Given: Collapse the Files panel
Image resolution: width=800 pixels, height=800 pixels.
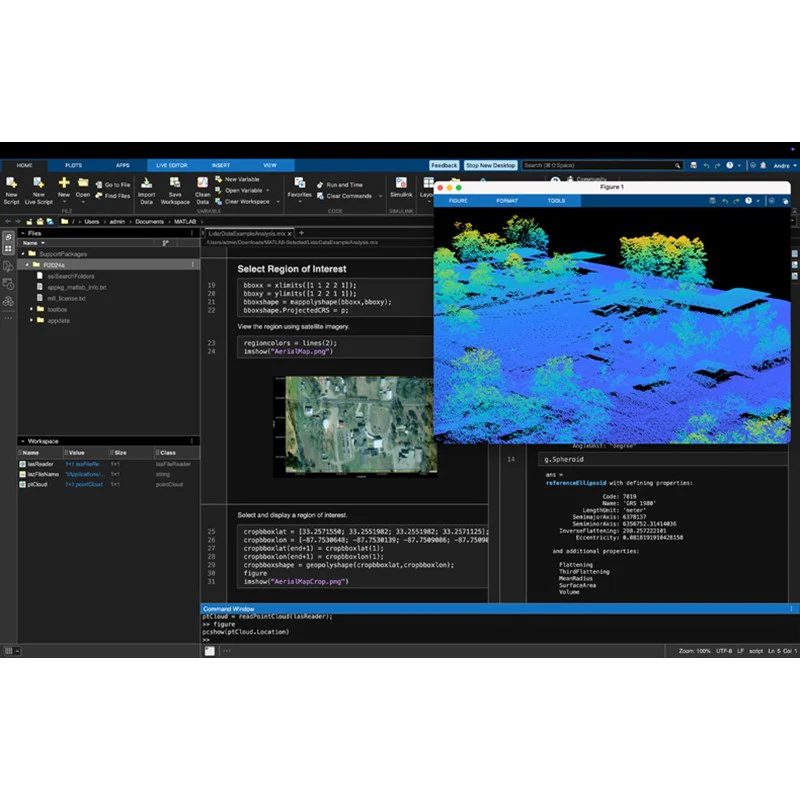Looking at the screenshot, I should 23,233.
